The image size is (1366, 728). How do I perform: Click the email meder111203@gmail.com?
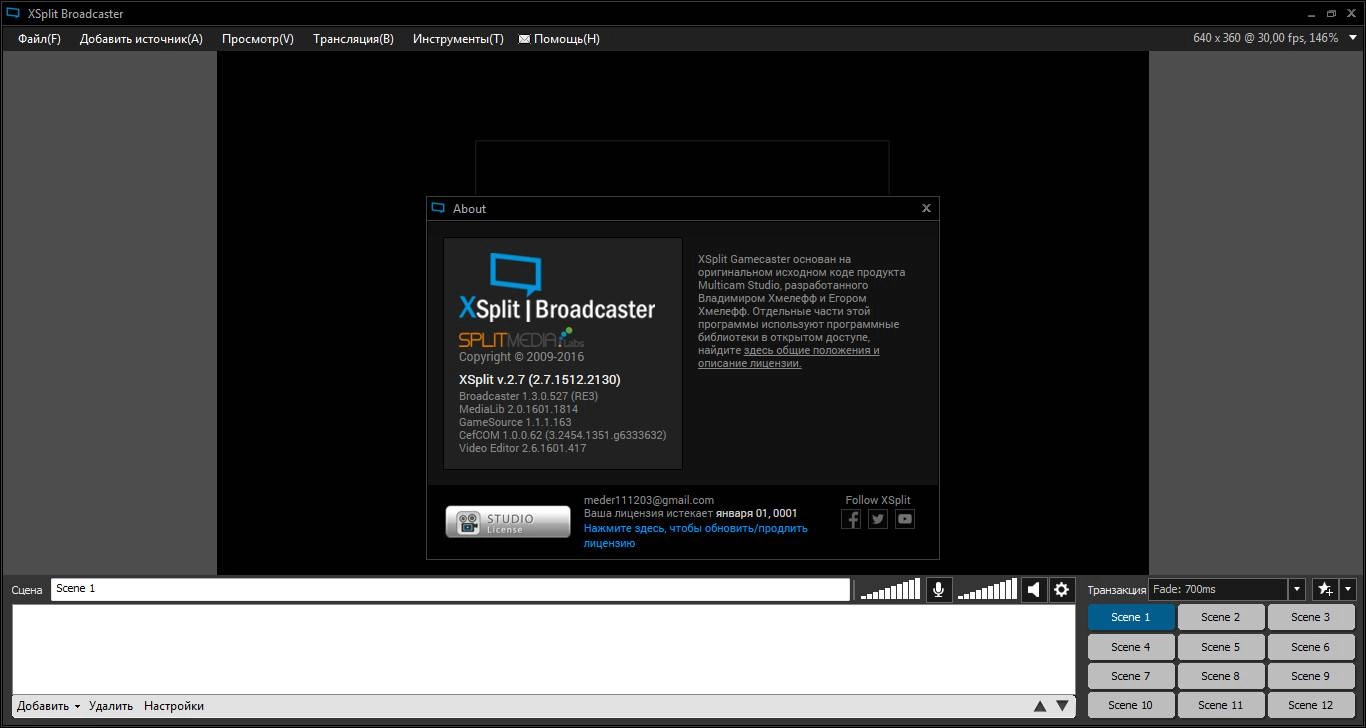(x=649, y=500)
